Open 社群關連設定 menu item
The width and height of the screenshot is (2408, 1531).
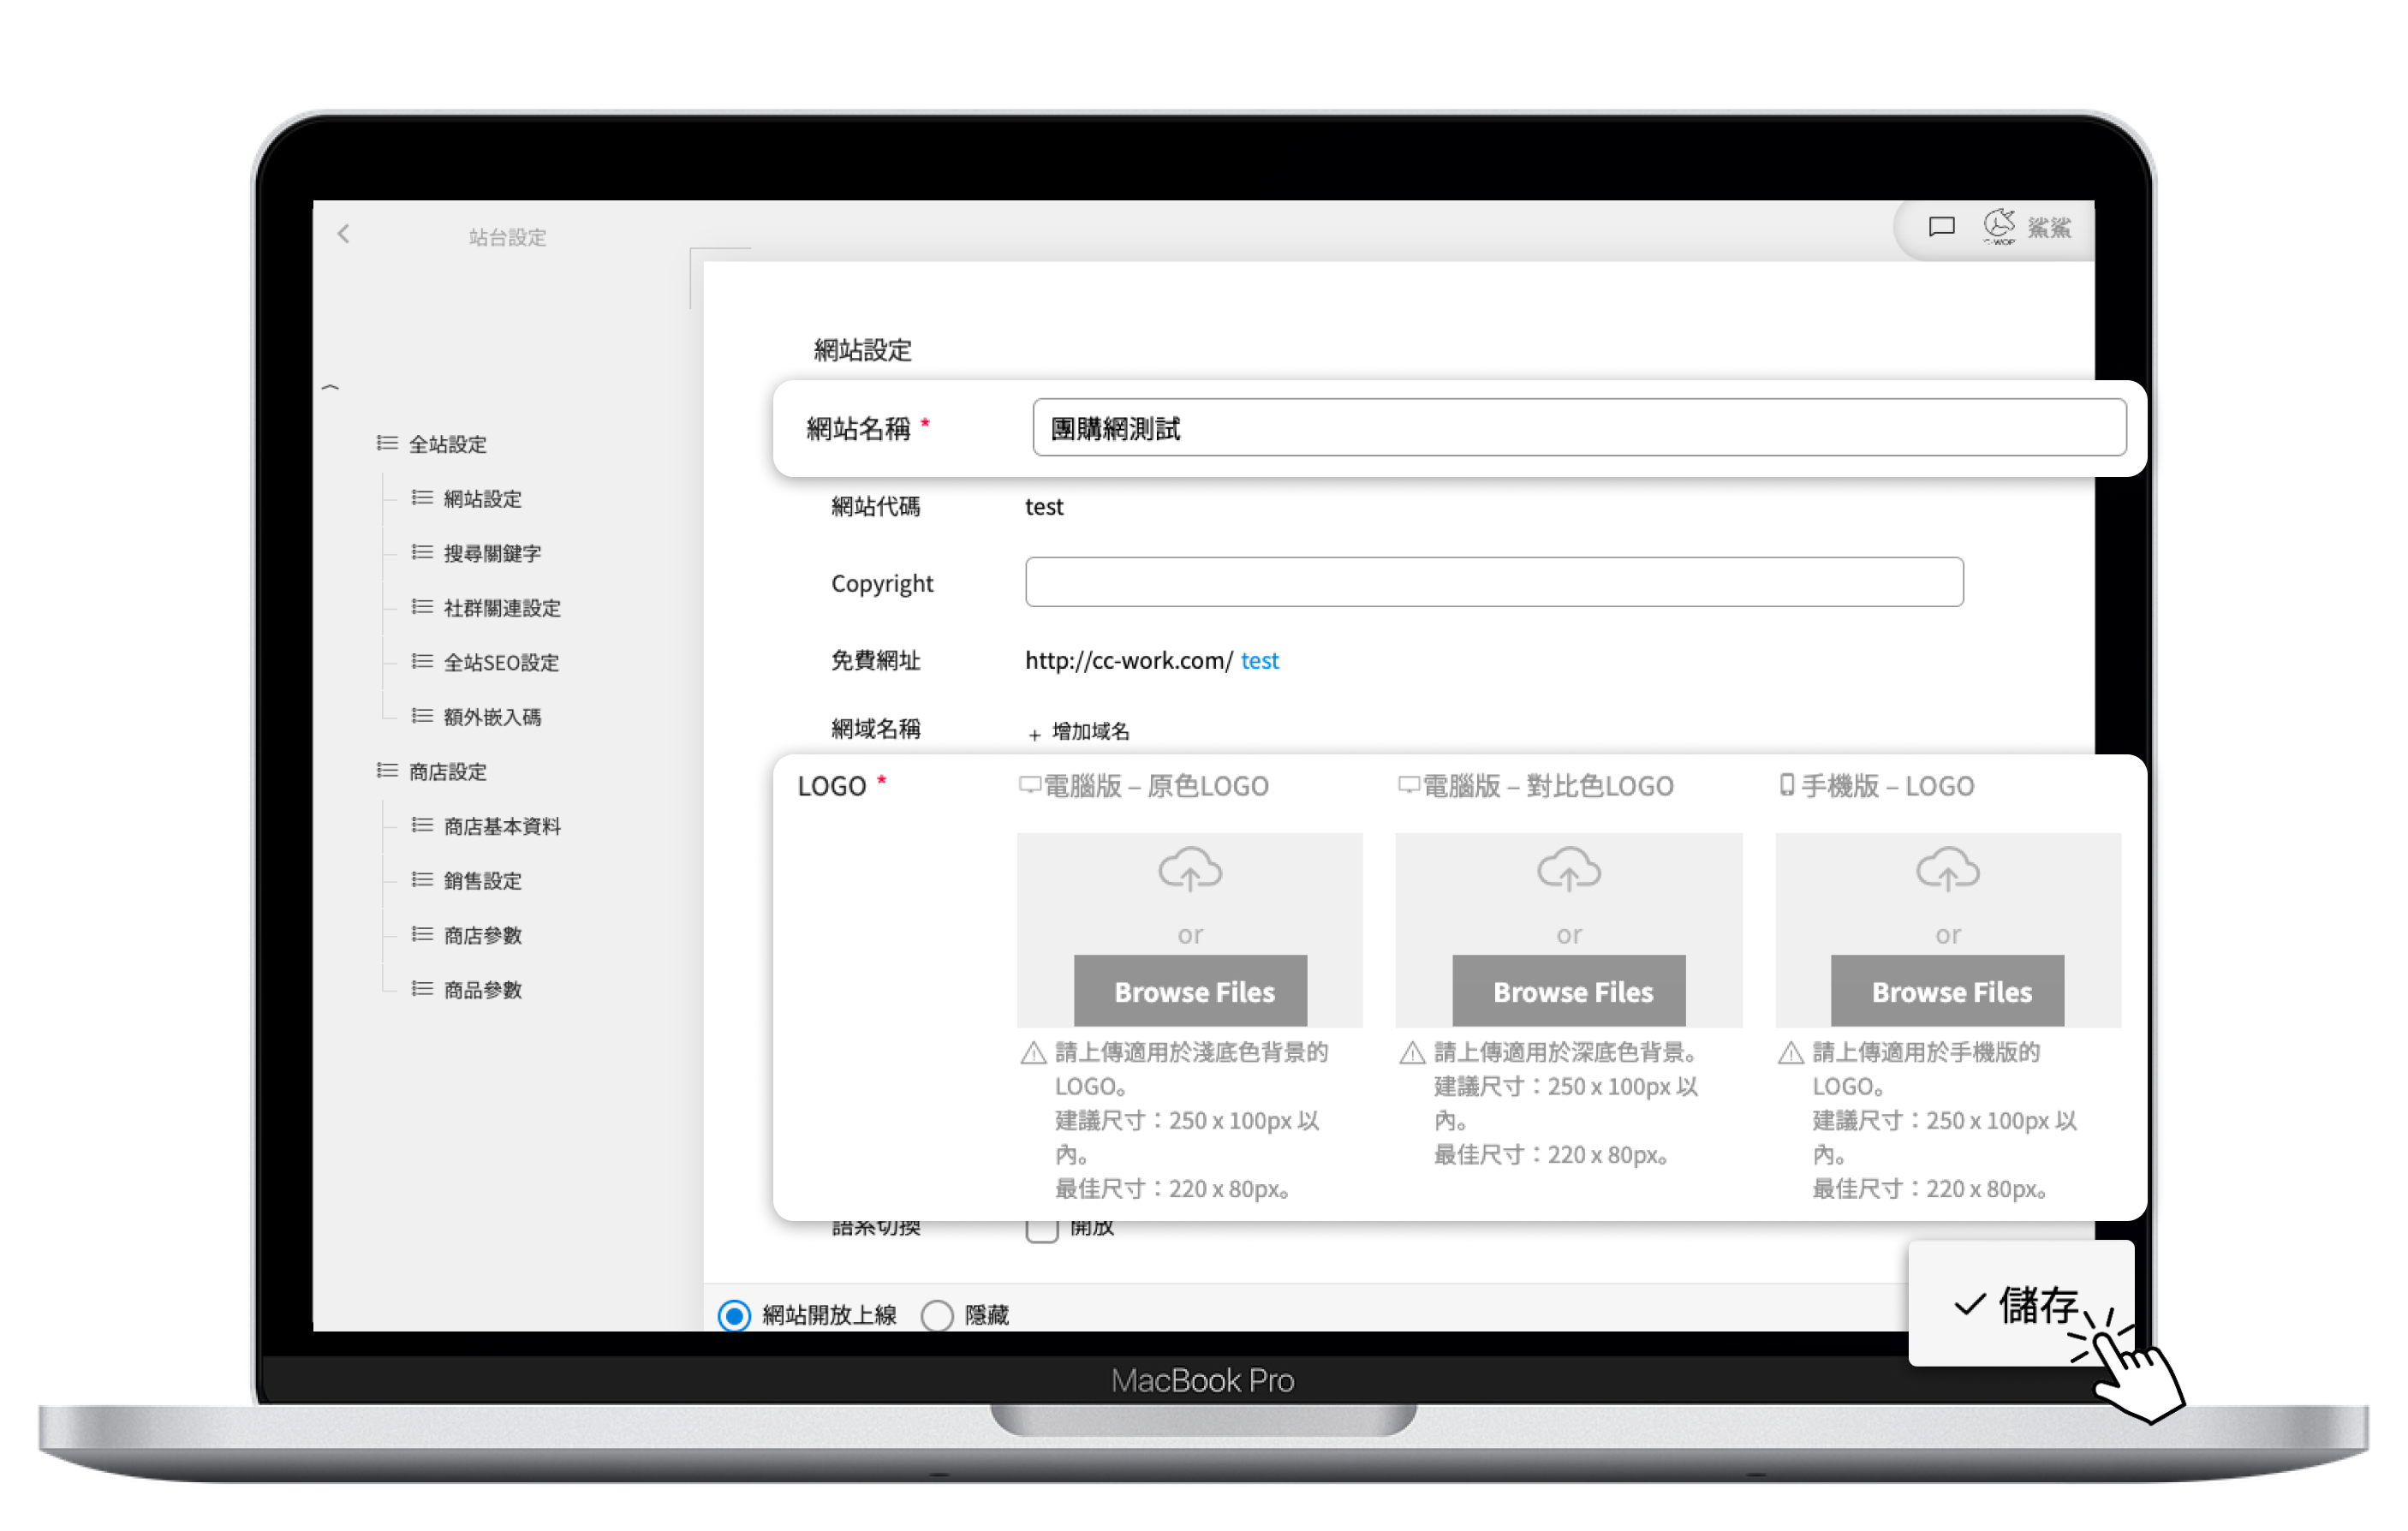(x=501, y=608)
